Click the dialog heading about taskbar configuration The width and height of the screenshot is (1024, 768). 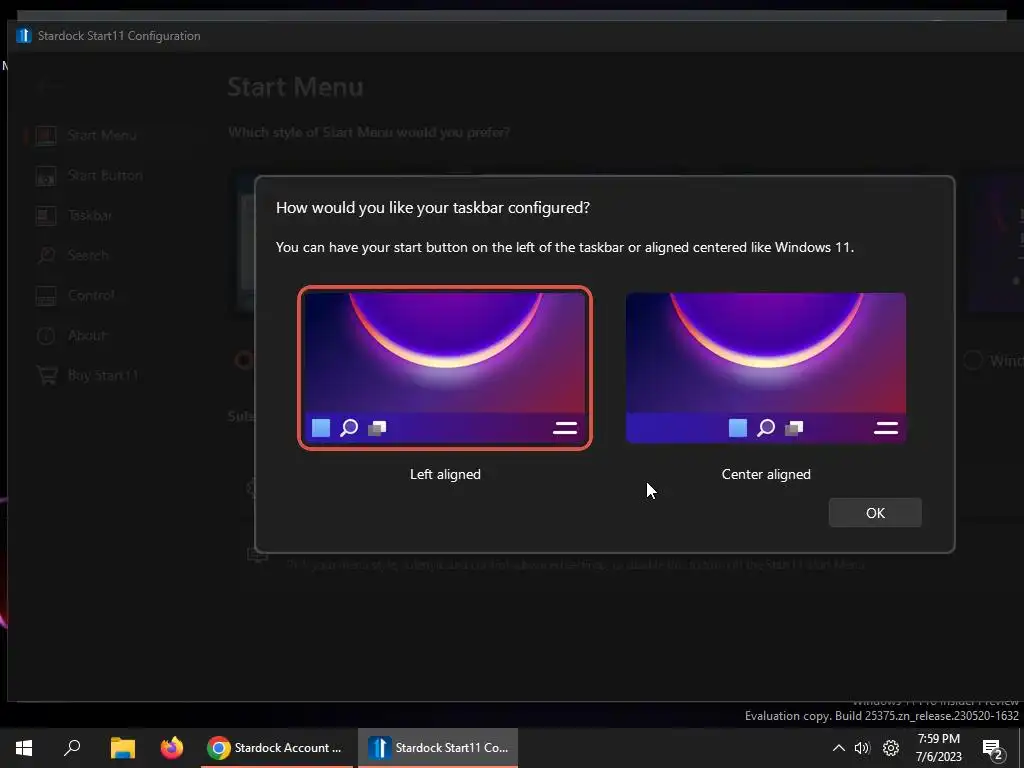point(432,208)
